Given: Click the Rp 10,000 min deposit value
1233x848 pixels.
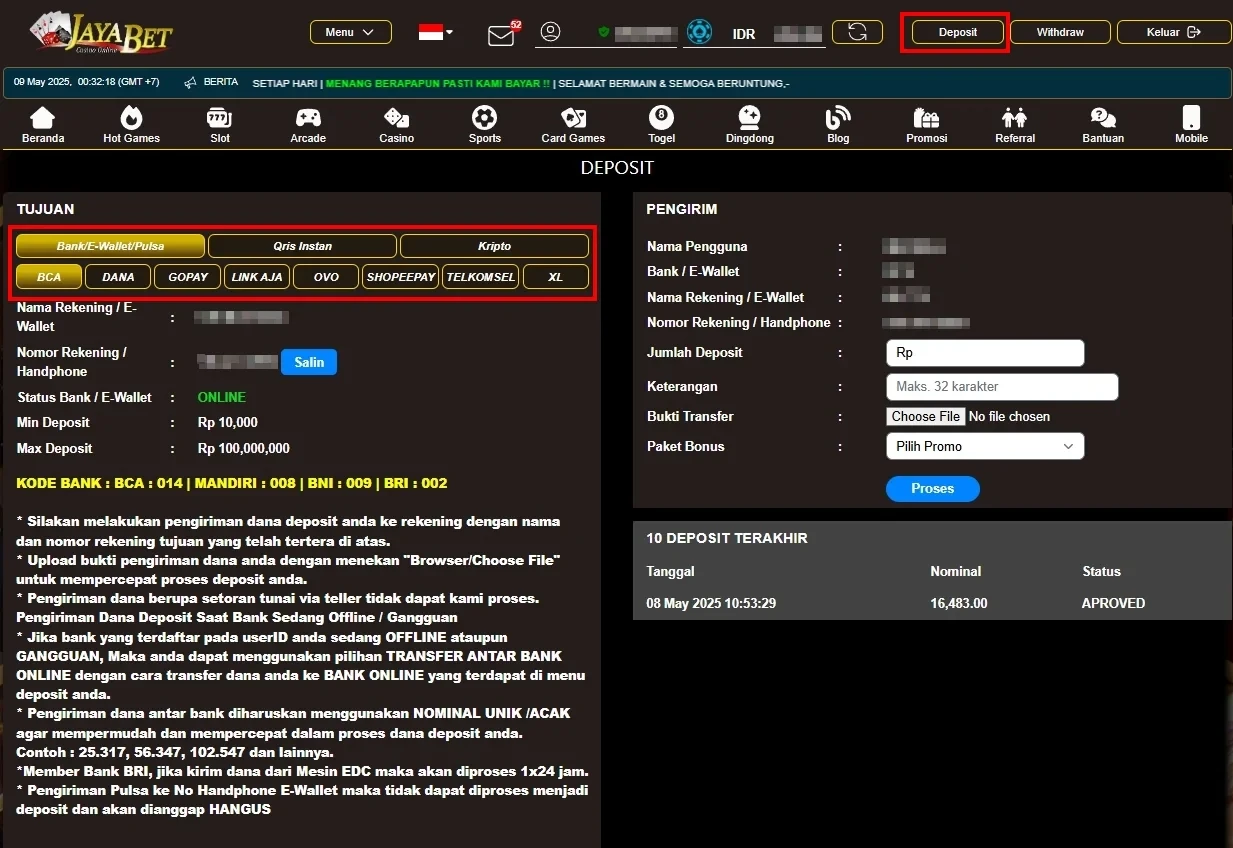Looking at the screenshot, I should click(227, 422).
